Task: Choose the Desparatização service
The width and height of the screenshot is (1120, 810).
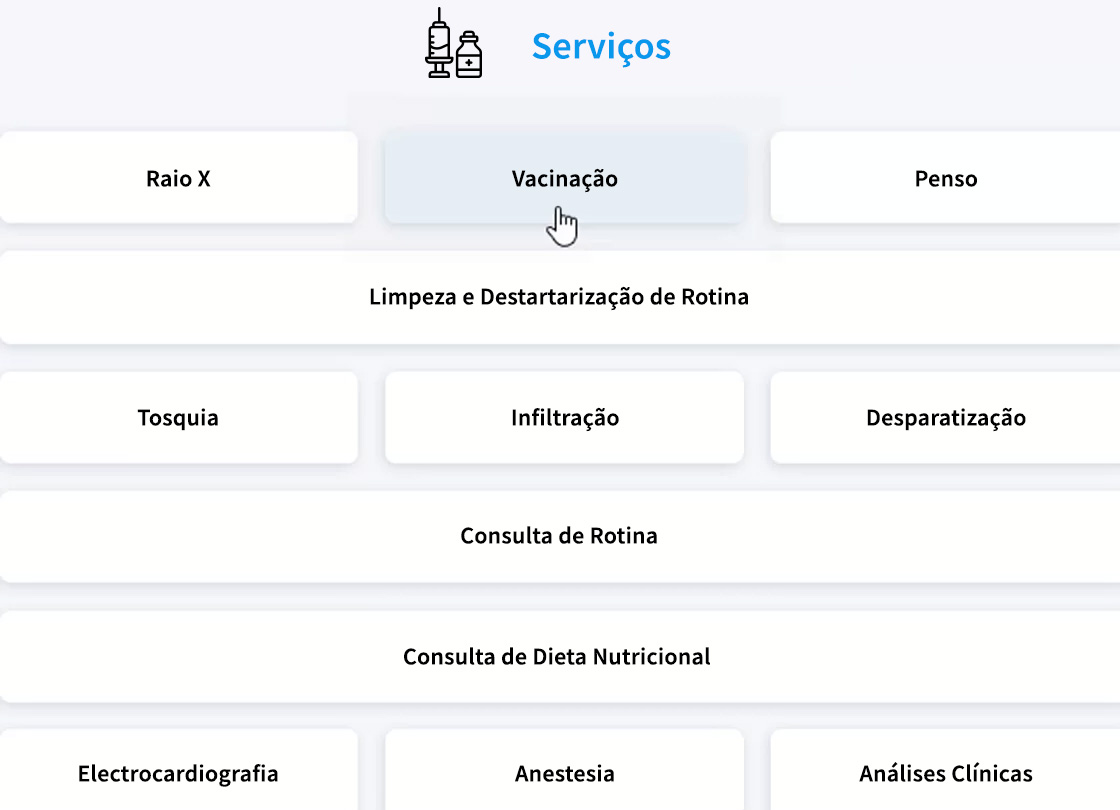Action: 945,417
